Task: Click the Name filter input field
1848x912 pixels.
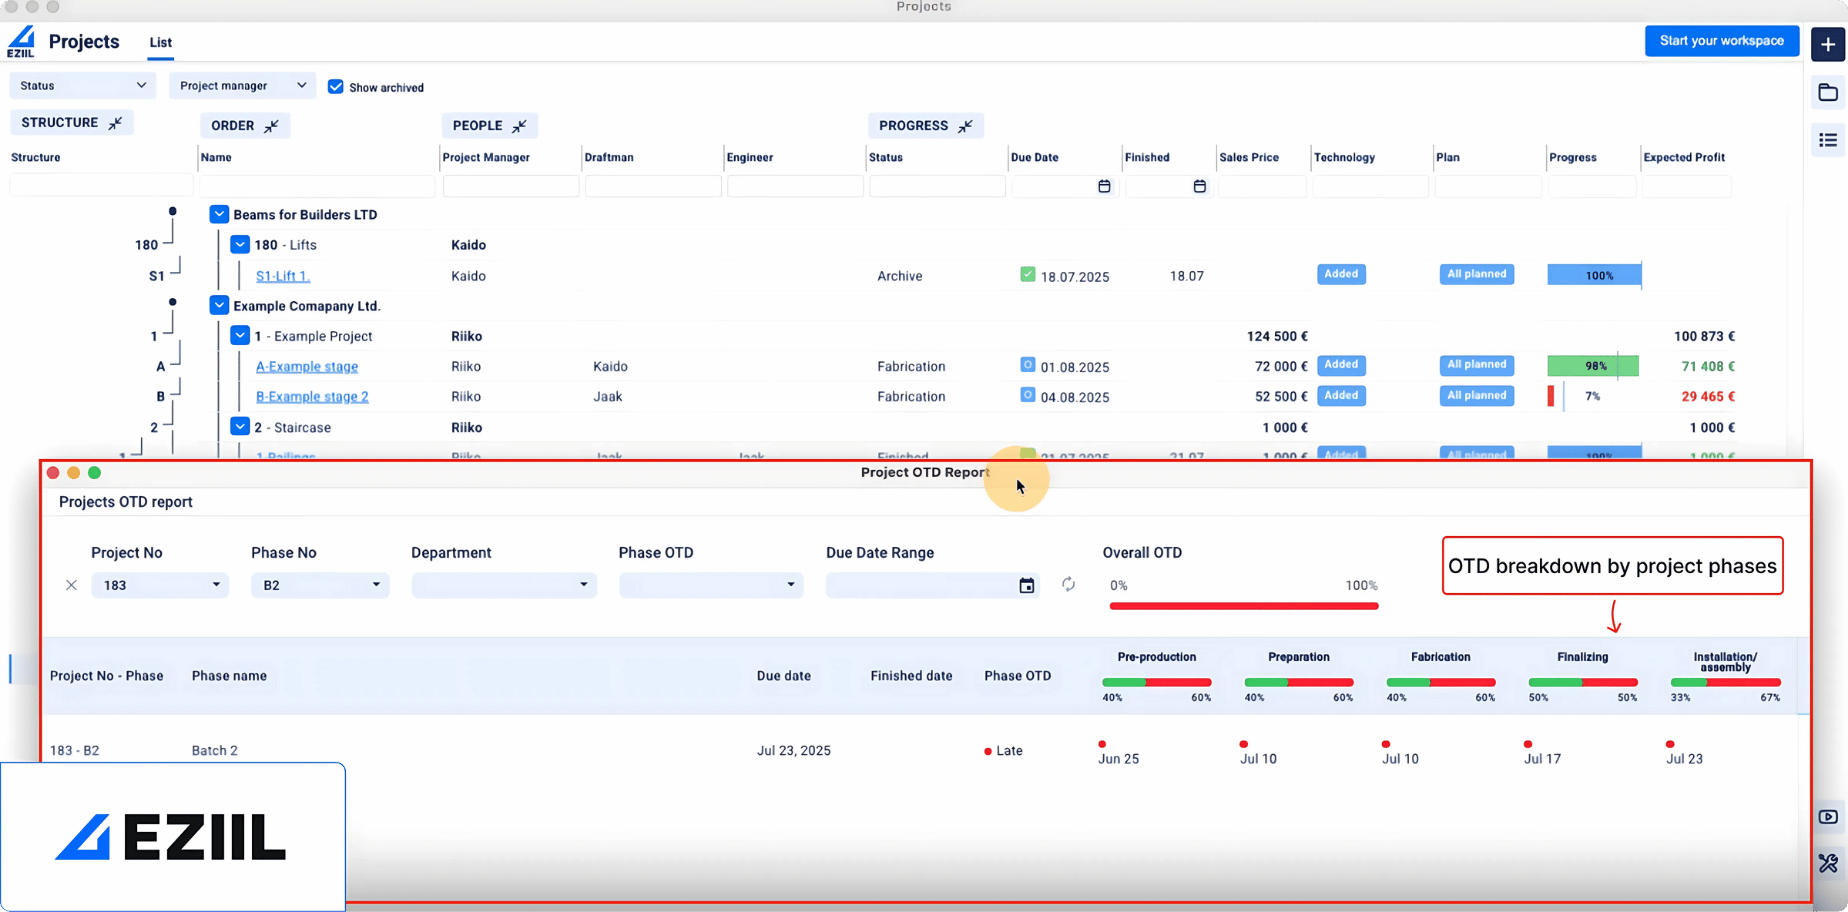Action: [x=317, y=185]
